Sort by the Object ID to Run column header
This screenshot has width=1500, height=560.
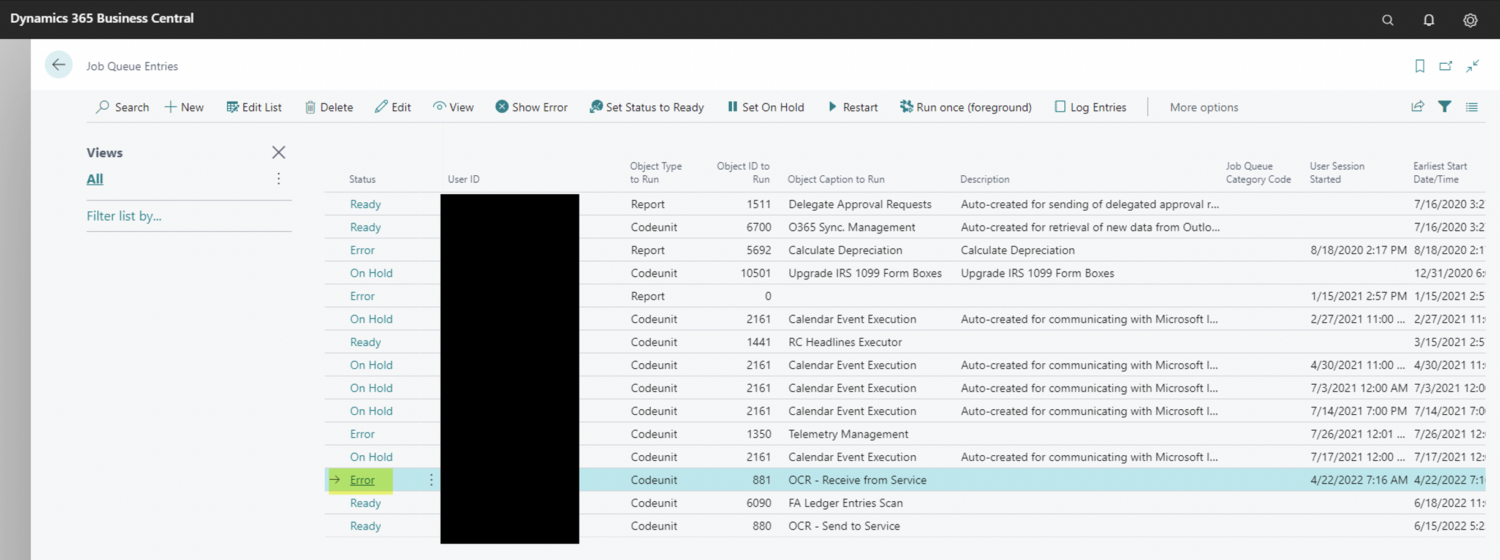(x=744, y=172)
